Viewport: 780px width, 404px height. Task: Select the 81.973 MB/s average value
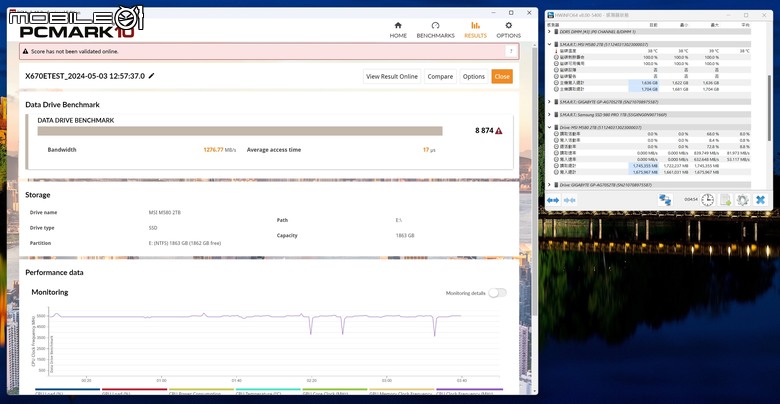click(739, 153)
